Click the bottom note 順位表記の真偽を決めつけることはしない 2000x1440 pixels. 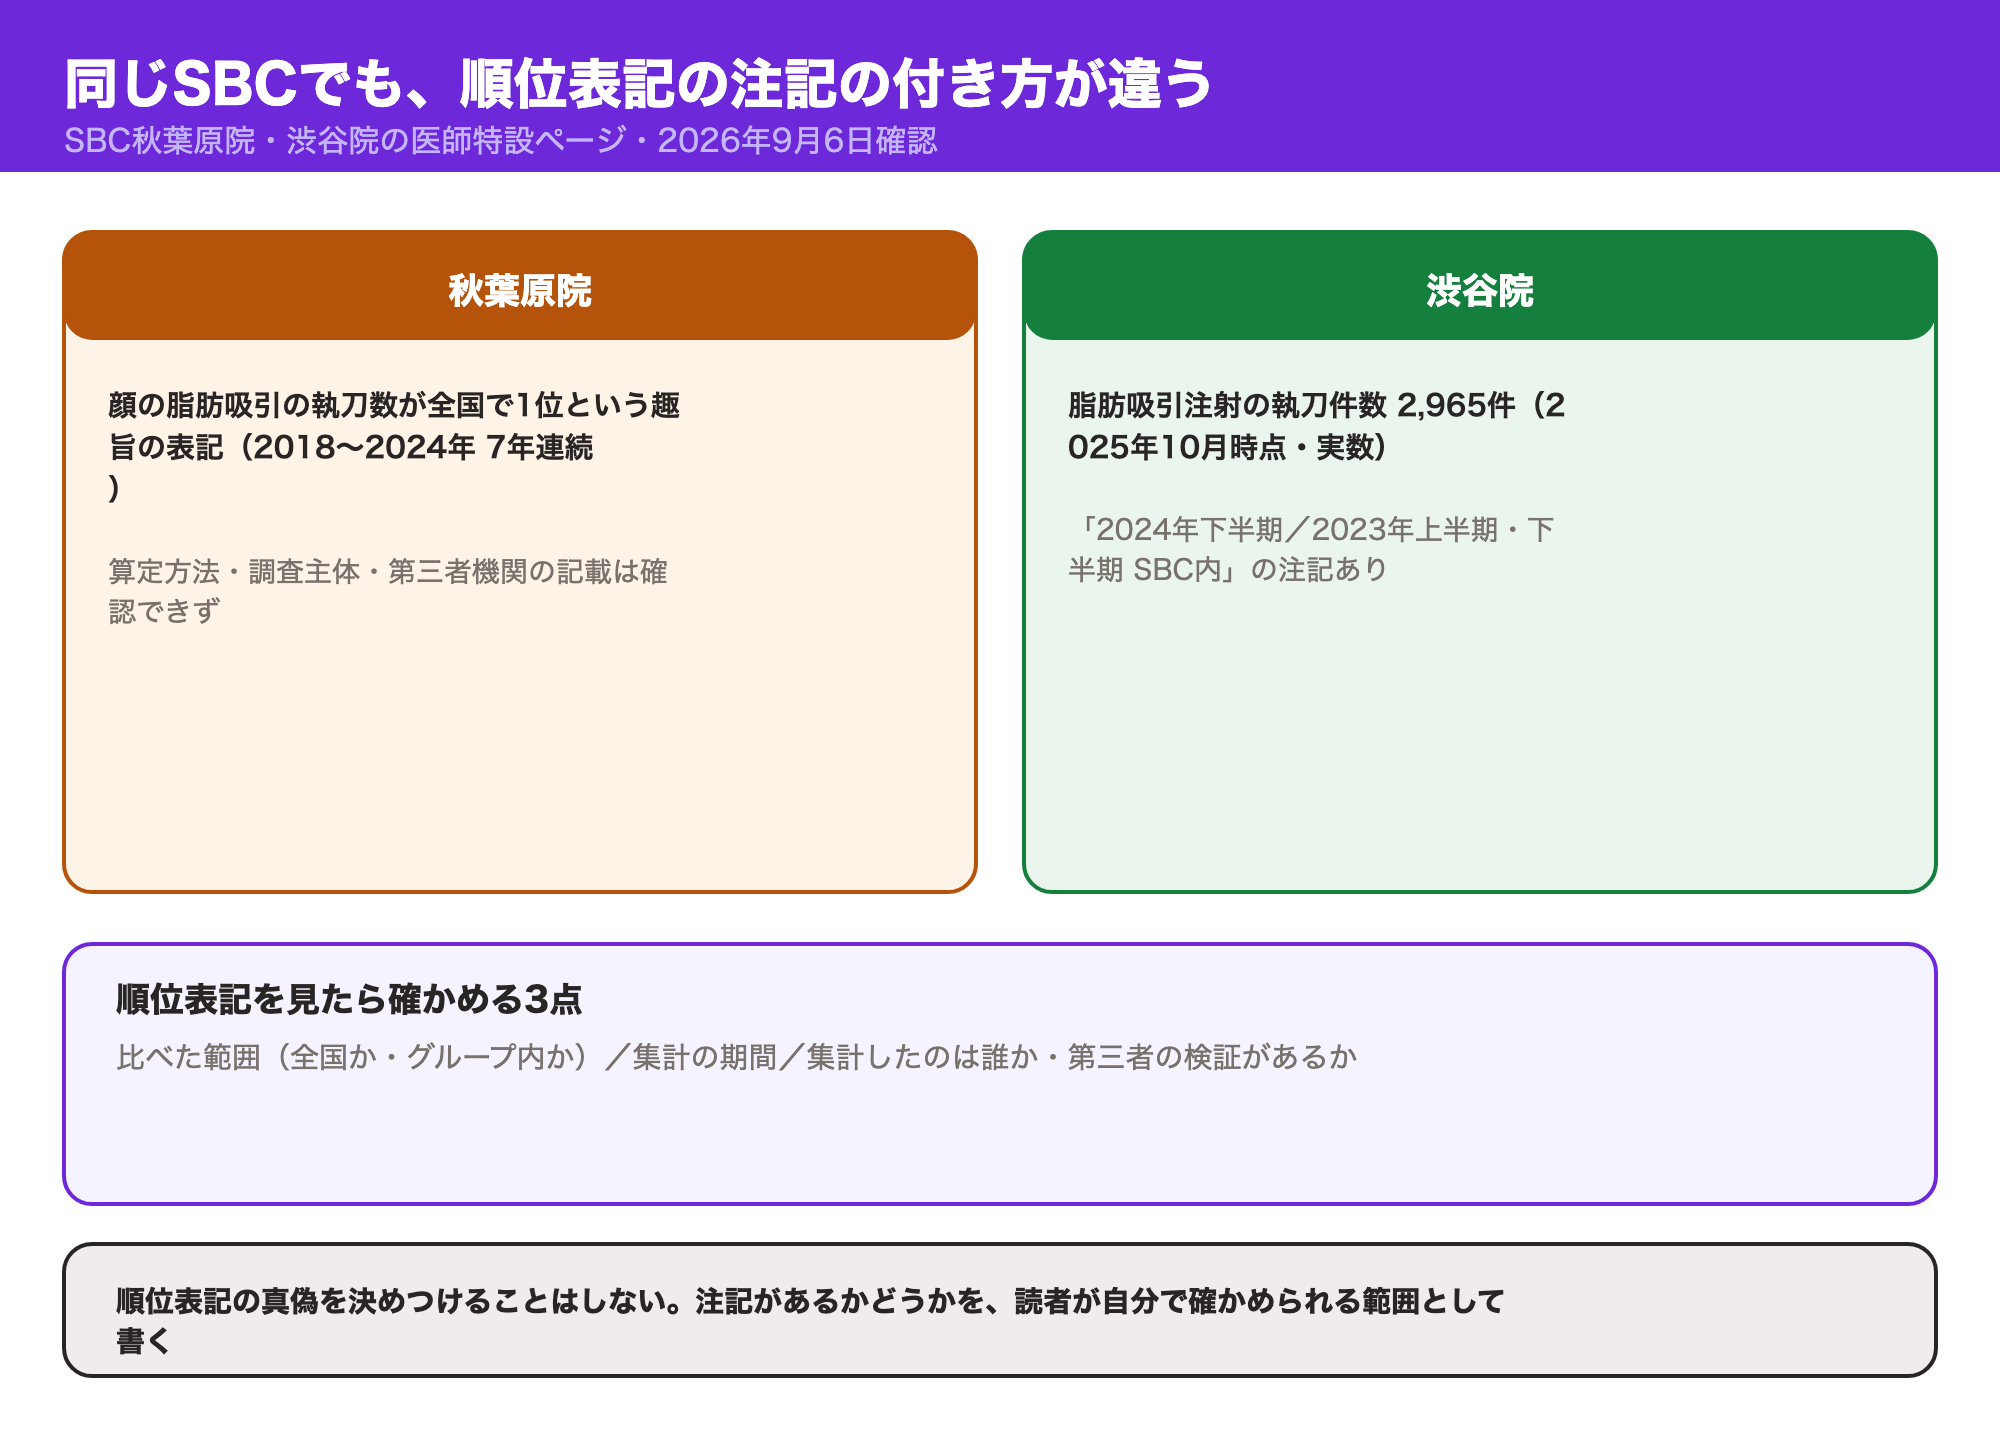[810, 1320]
